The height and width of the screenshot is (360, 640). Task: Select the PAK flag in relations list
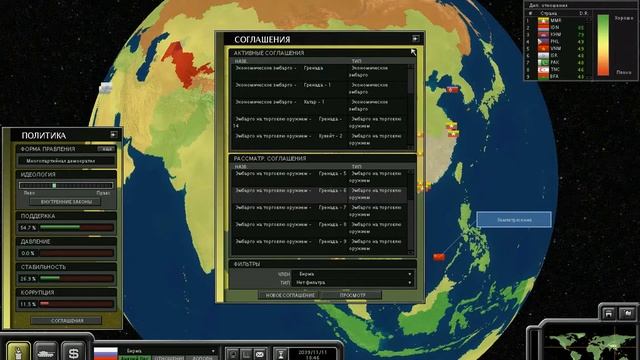[x=543, y=62]
